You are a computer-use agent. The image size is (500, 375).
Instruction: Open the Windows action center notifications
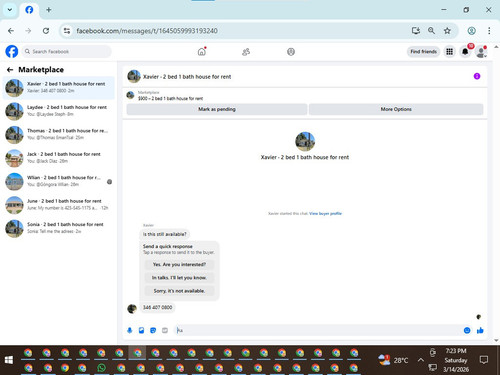[484, 360]
